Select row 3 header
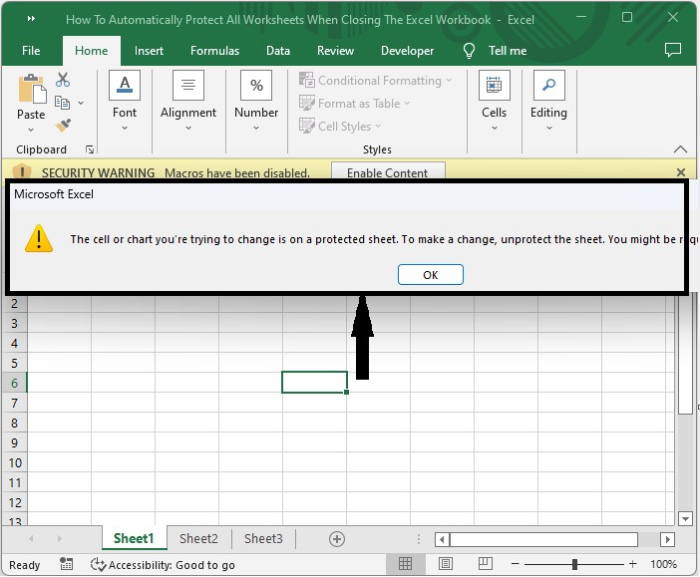The width and height of the screenshot is (700, 577). click(x=14, y=323)
